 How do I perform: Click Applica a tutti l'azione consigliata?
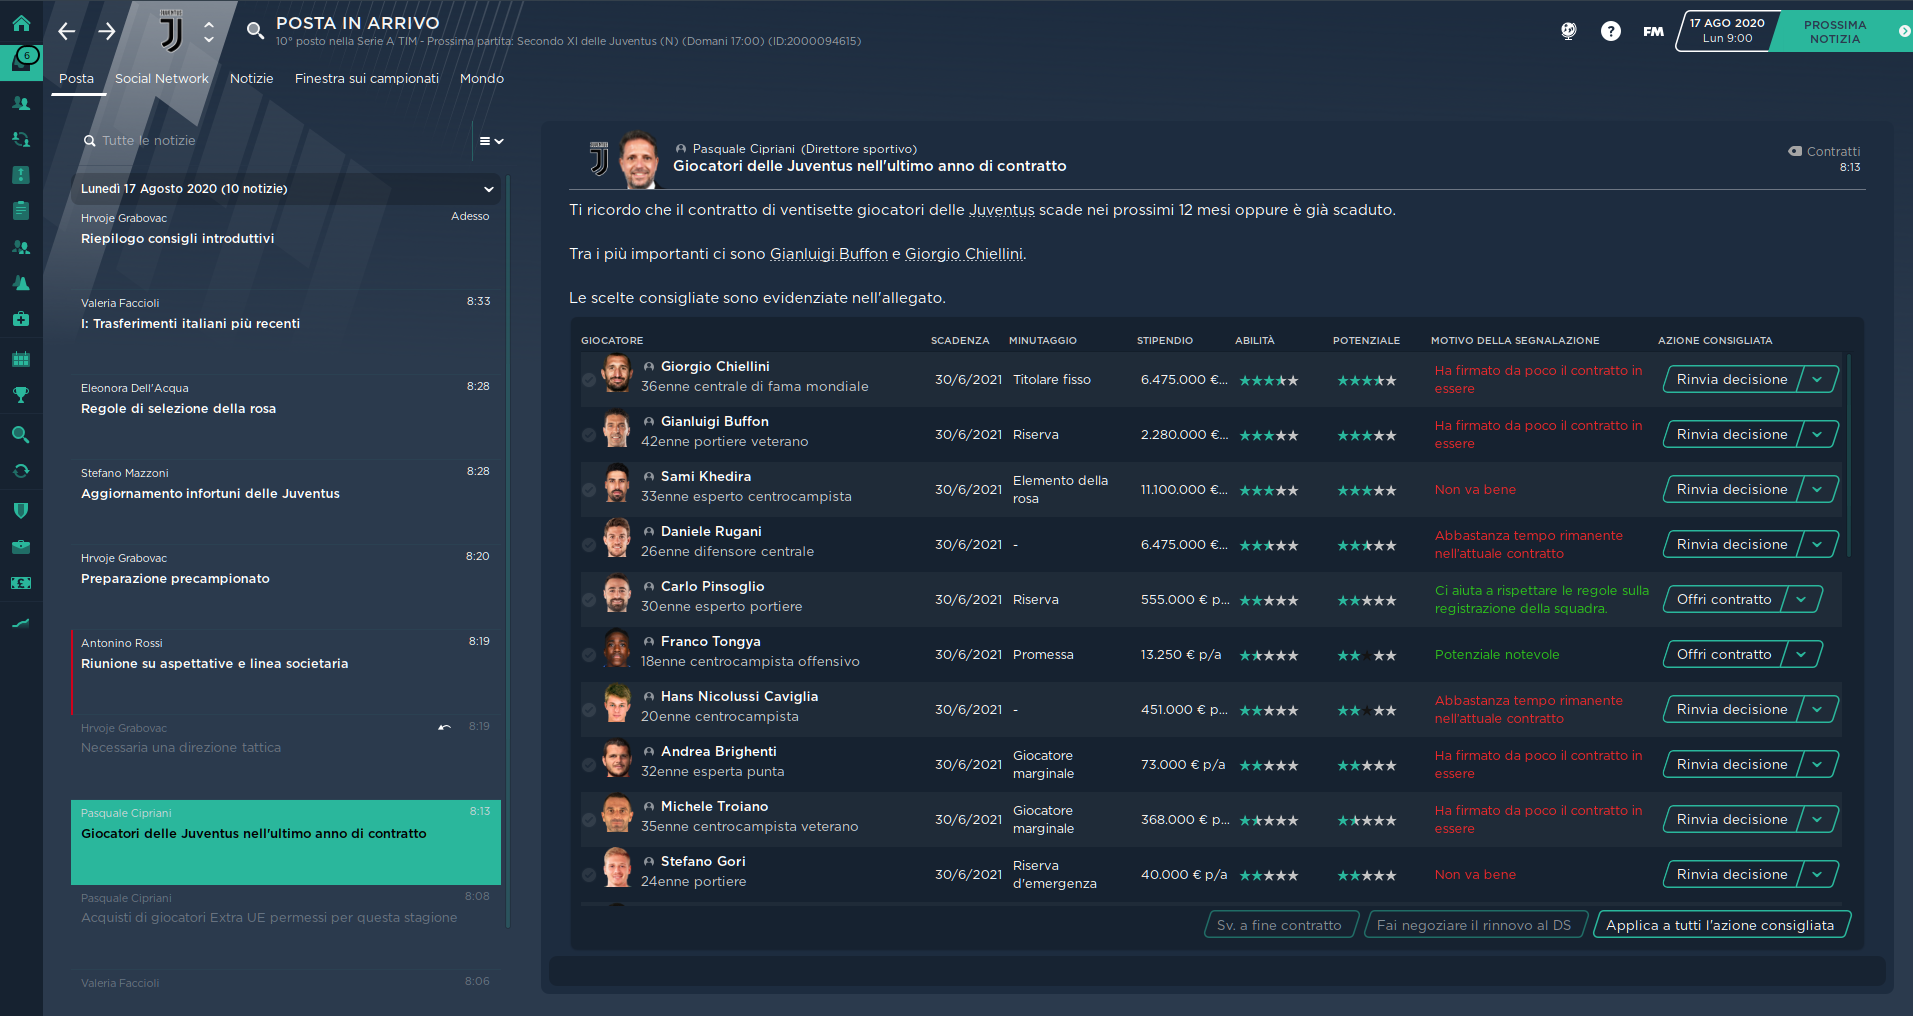[x=1719, y=925]
